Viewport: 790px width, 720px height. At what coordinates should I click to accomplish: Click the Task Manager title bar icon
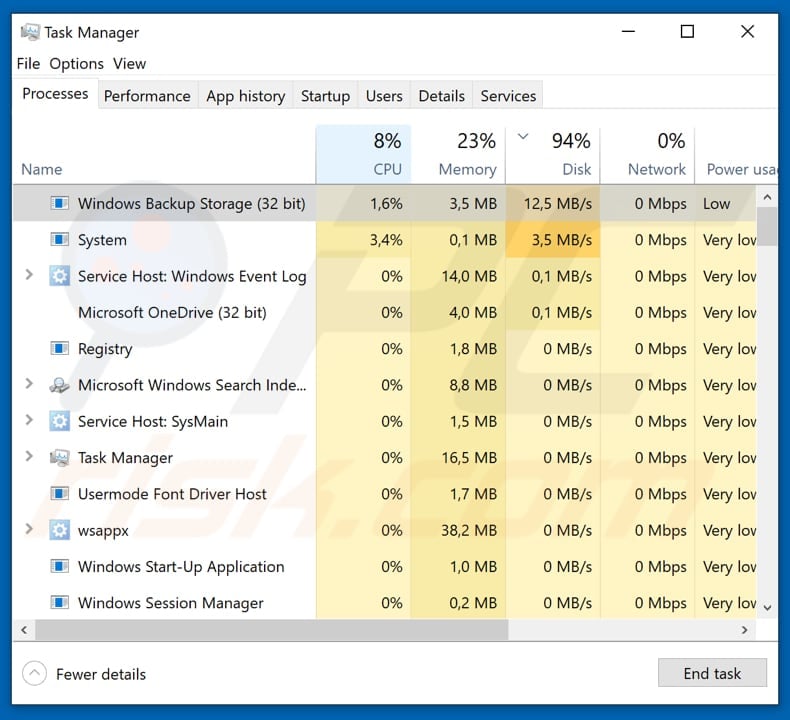(x=30, y=32)
